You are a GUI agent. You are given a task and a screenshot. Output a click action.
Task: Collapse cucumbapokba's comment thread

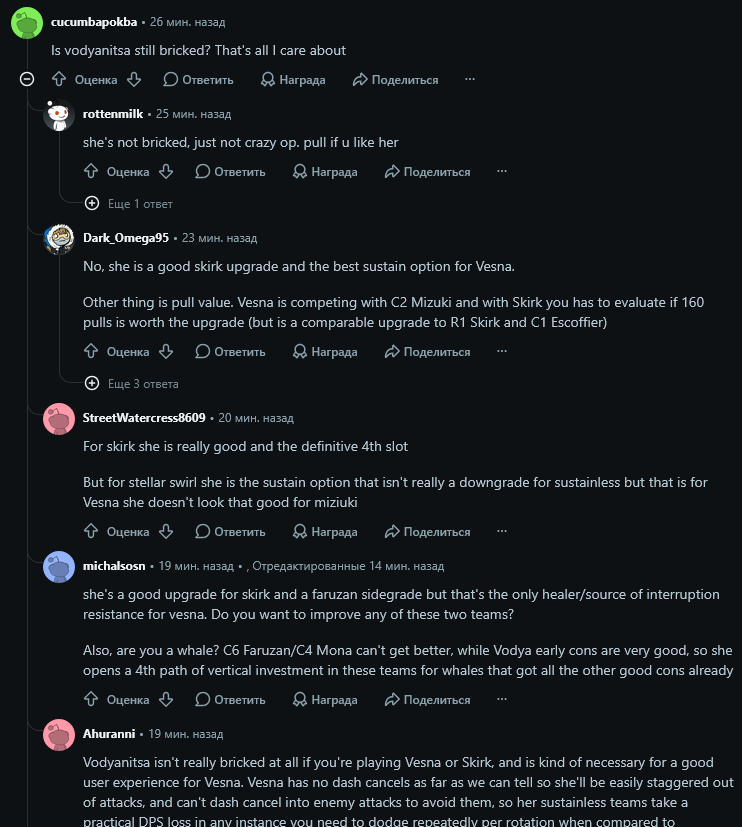pos(27,79)
